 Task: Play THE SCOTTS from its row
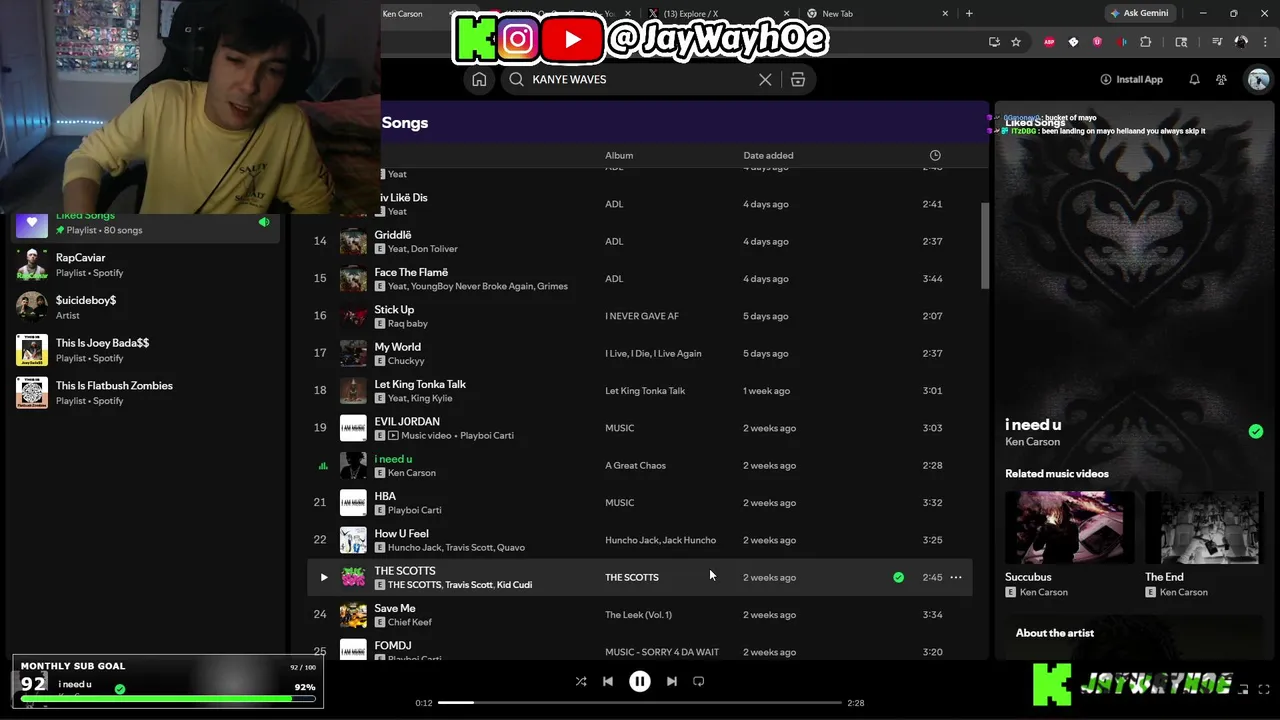[323, 577]
